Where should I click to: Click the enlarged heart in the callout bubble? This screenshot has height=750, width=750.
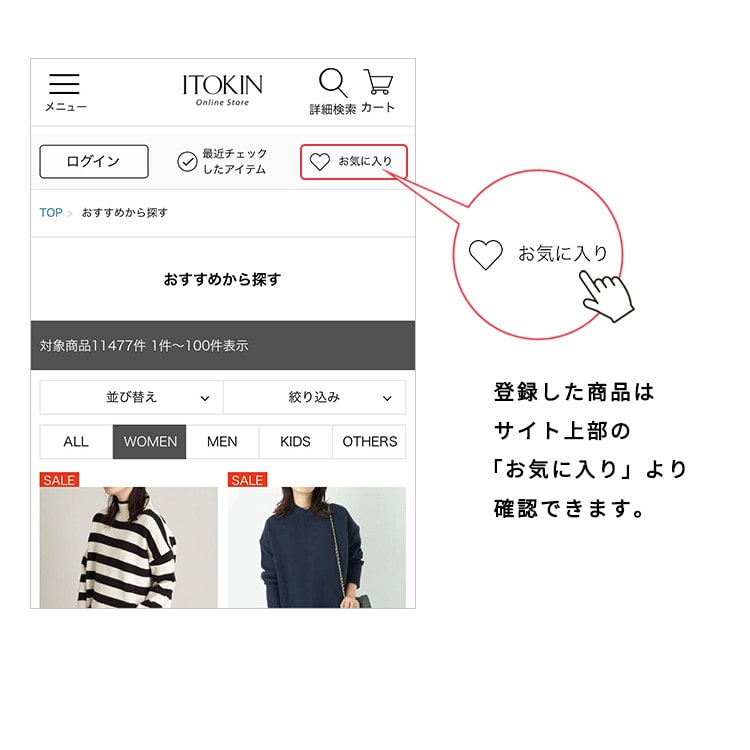485,254
